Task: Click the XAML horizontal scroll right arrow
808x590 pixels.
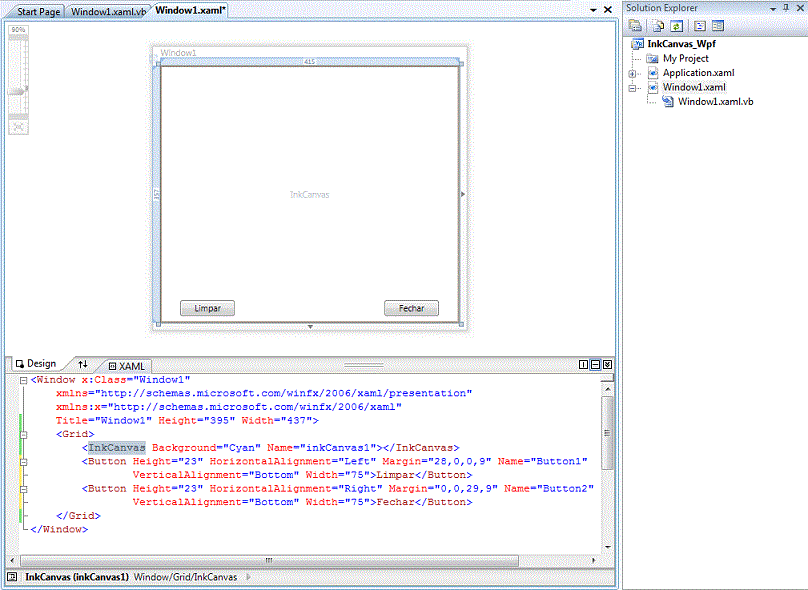Action: (594, 560)
